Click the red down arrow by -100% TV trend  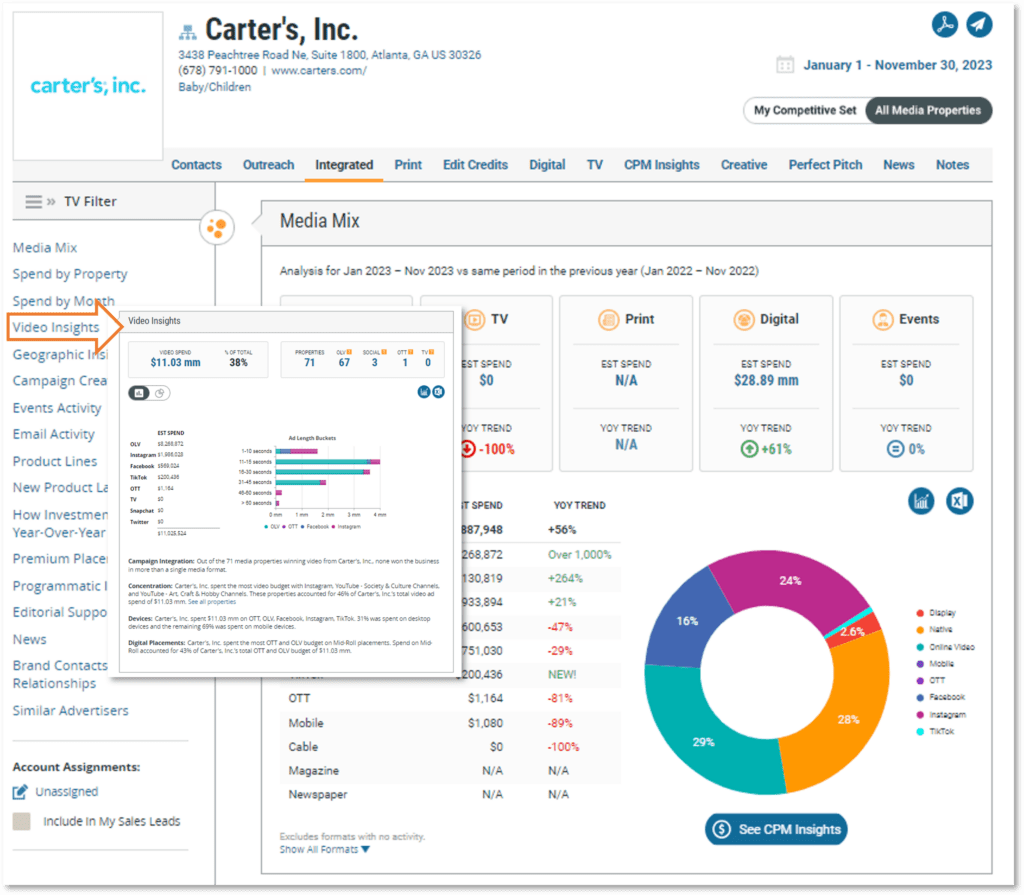pyautogui.click(x=468, y=449)
